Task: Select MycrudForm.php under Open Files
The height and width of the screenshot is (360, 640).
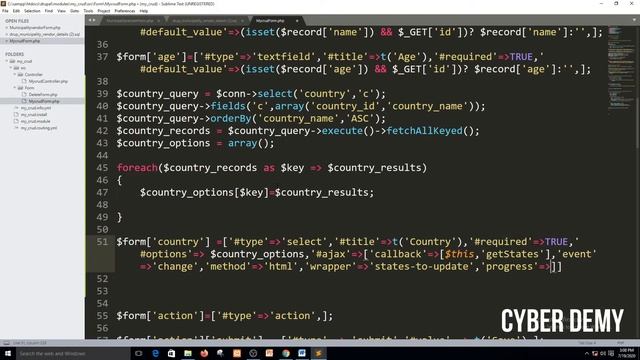Action: coord(25,41)
